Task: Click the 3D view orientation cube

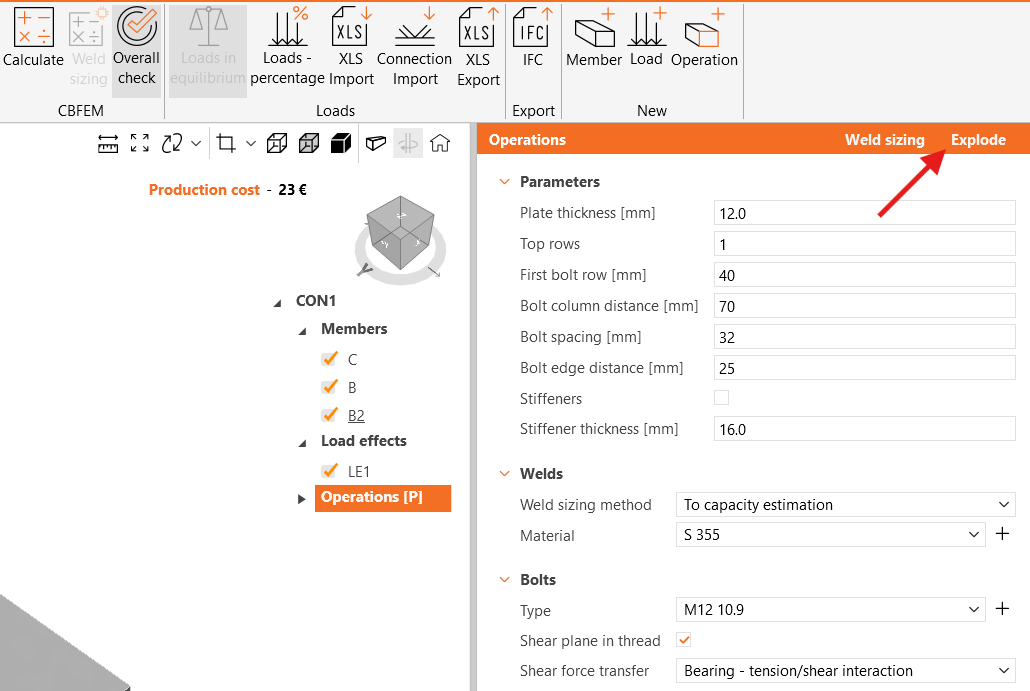Action: point(400,232)
